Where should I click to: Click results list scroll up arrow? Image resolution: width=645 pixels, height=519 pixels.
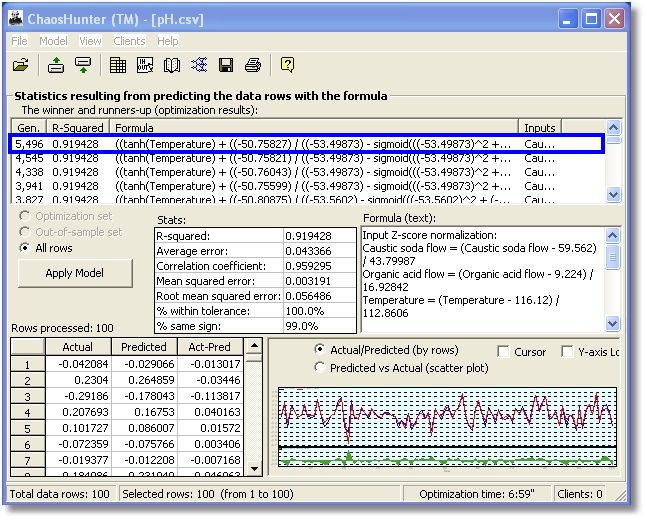click(613, 127)
